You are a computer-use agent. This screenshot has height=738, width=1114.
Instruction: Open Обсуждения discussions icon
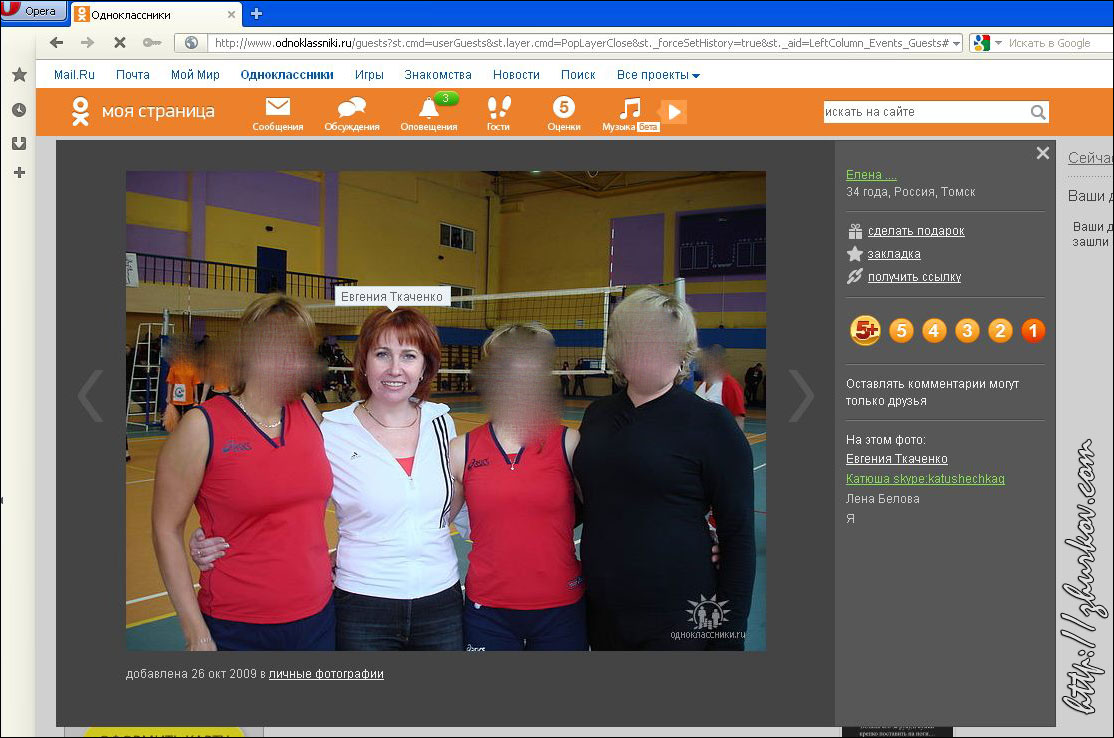[x=352, y=108]
